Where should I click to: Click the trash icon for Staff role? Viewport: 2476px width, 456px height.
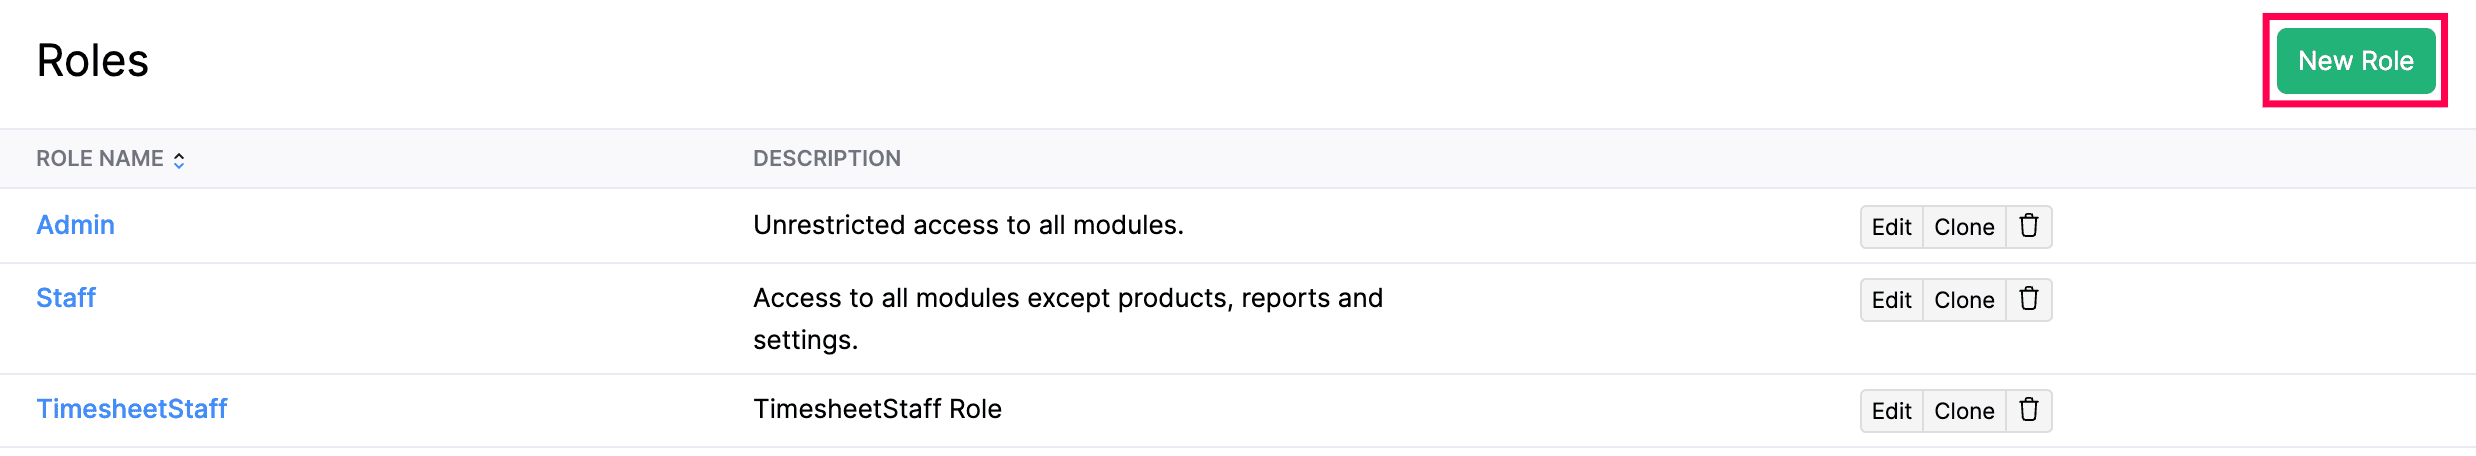click(2028, 300)
